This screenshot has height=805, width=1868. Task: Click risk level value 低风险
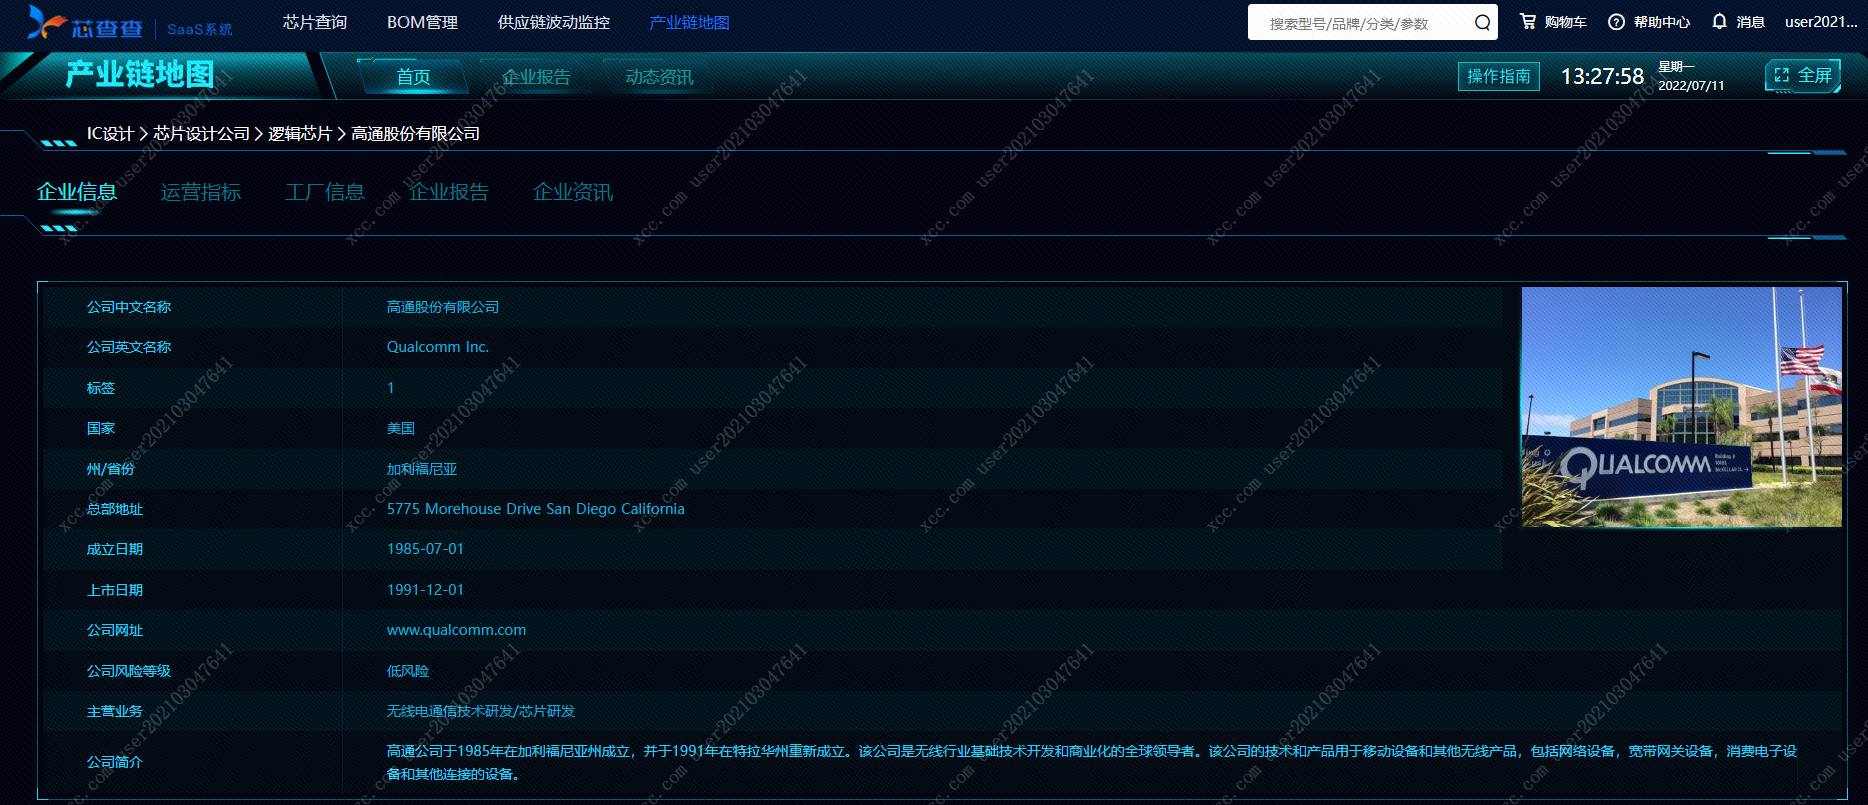[408, 671]
